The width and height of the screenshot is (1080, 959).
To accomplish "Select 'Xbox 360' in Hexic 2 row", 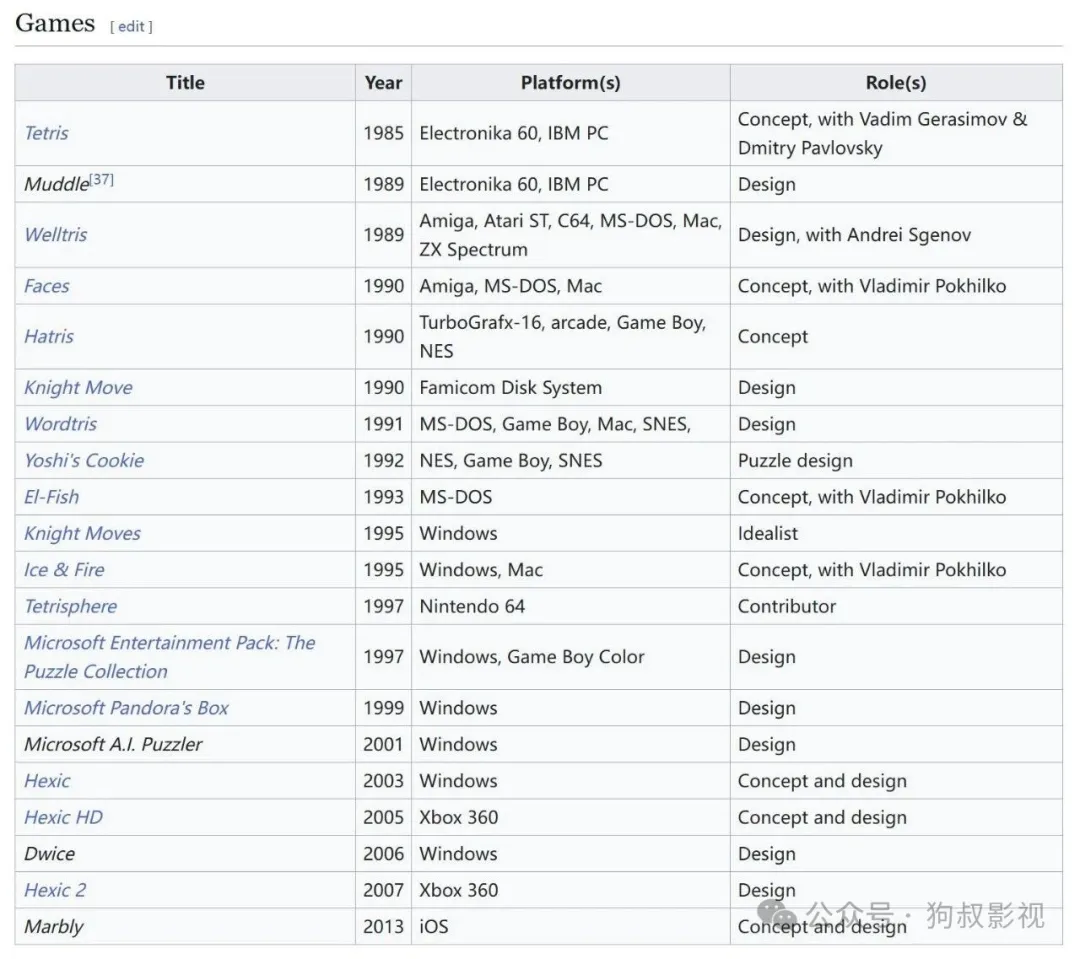I will pyautogui.click(x=459, y=890).
